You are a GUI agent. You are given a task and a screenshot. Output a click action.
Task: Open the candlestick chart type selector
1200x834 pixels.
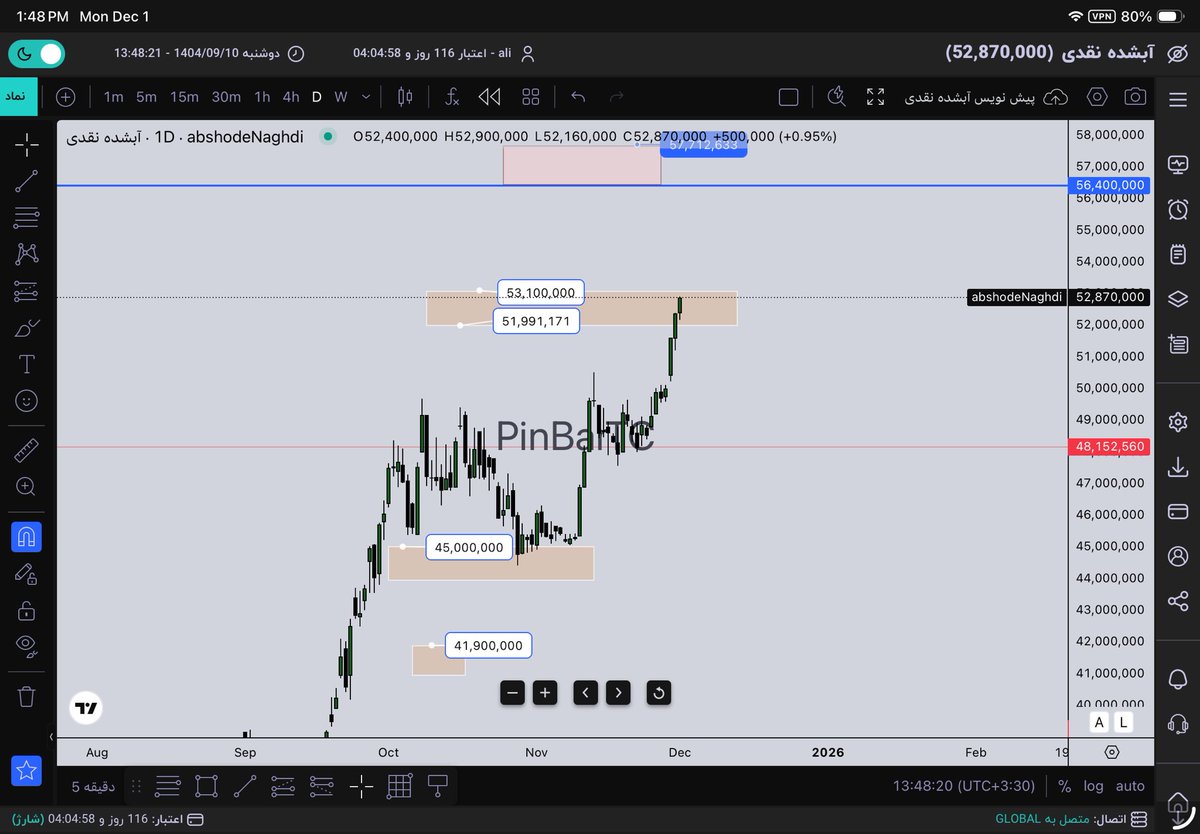pos(405,97)
